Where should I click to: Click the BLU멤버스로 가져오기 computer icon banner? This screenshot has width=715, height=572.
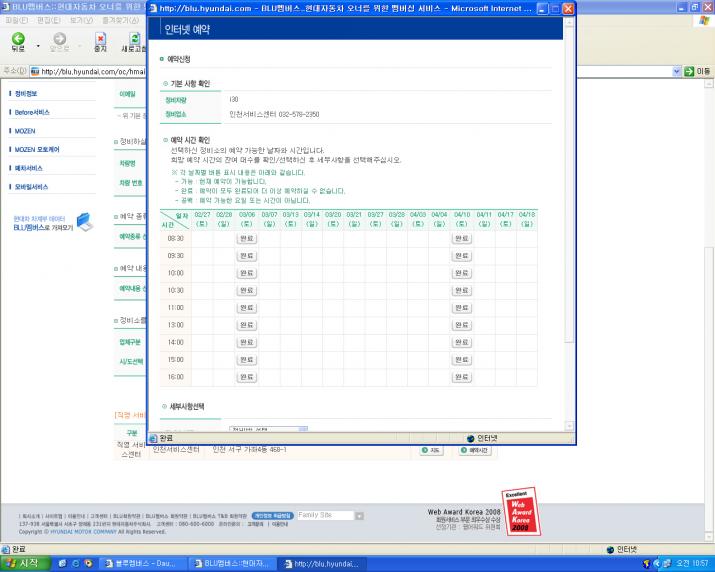pyautogui.click(x=53, y=223)
